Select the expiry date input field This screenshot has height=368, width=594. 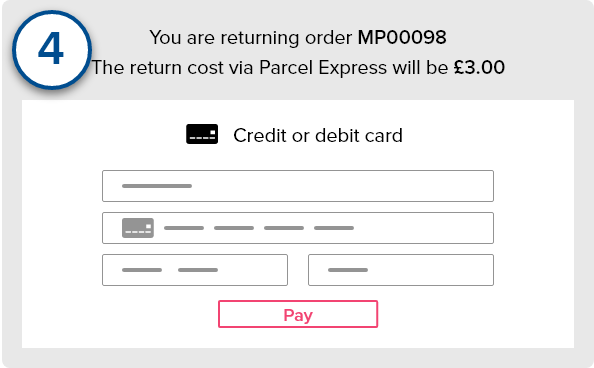[x=195, y=270]
